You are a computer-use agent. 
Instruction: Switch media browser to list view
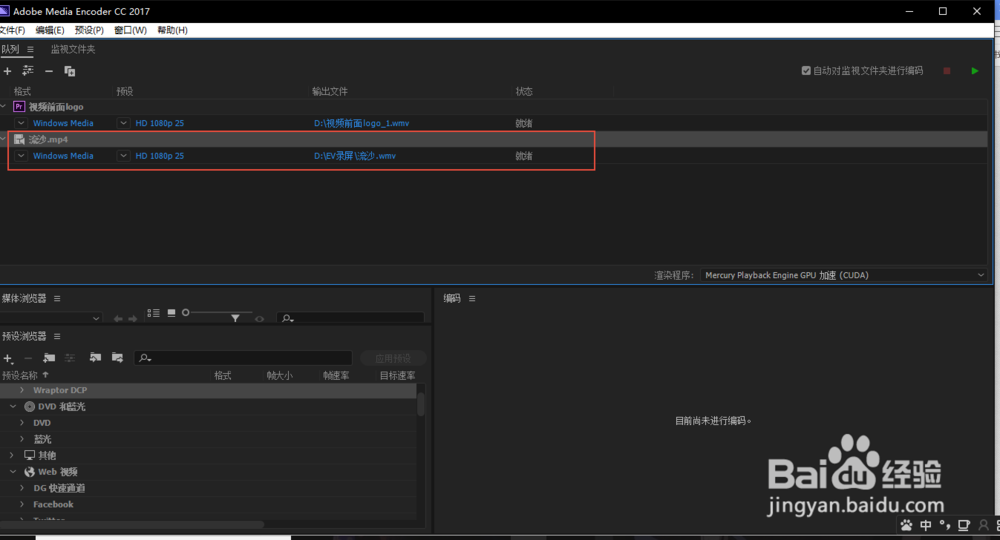pos(153,313)
